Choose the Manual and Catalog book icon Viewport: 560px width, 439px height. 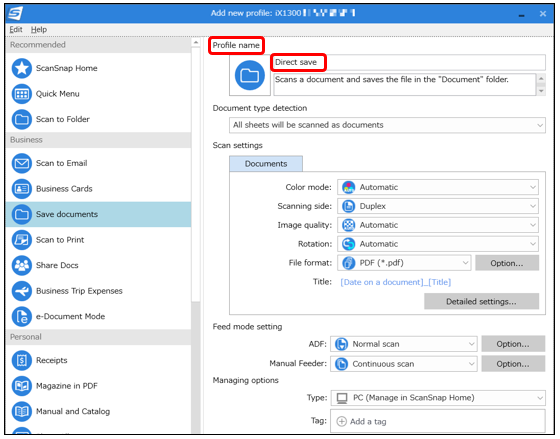22,411
